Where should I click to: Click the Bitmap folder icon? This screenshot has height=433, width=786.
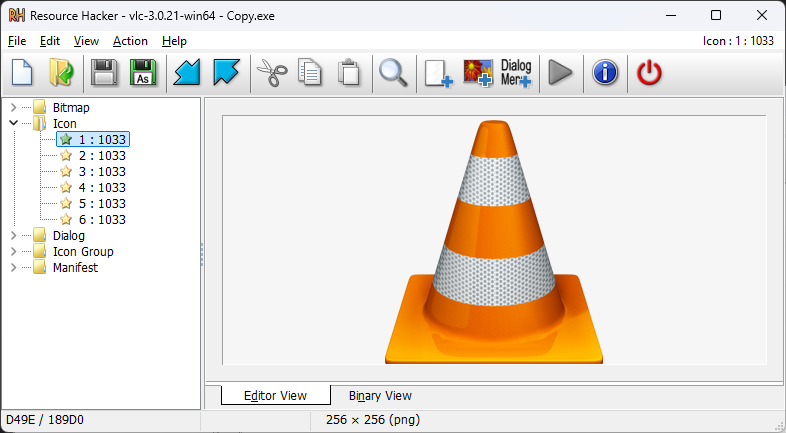click(x=40, y=107)
